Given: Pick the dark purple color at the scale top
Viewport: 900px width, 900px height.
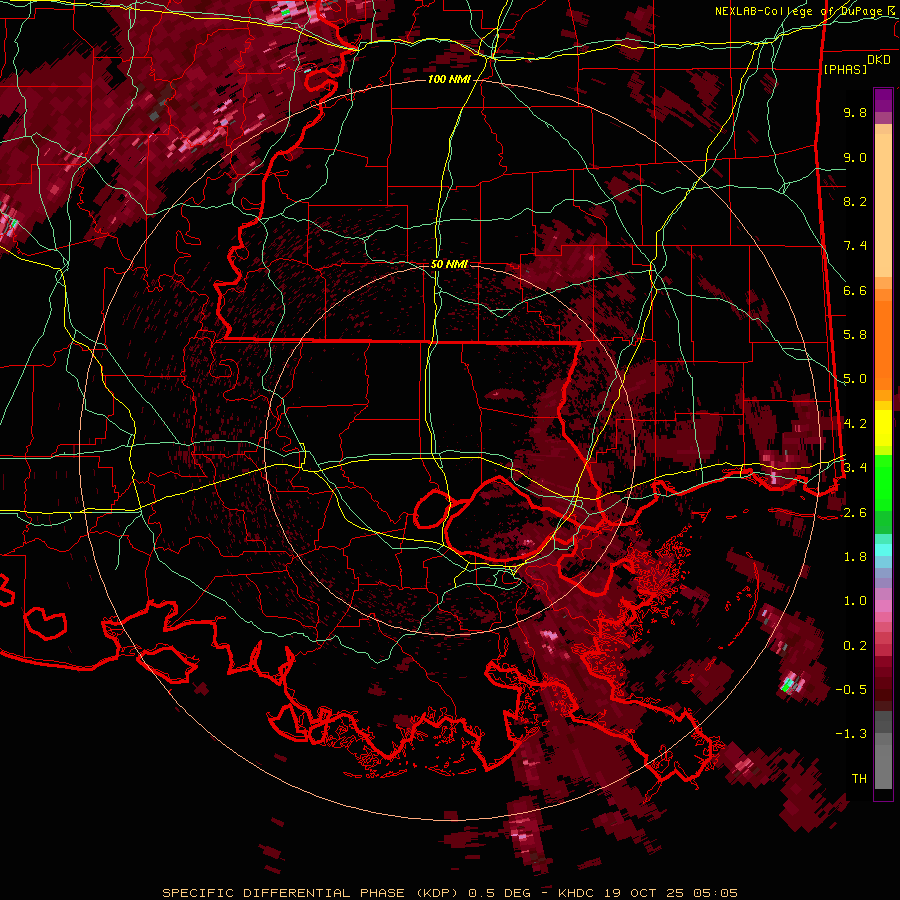Looking at the screenshot, I should [x=883, y=100].
